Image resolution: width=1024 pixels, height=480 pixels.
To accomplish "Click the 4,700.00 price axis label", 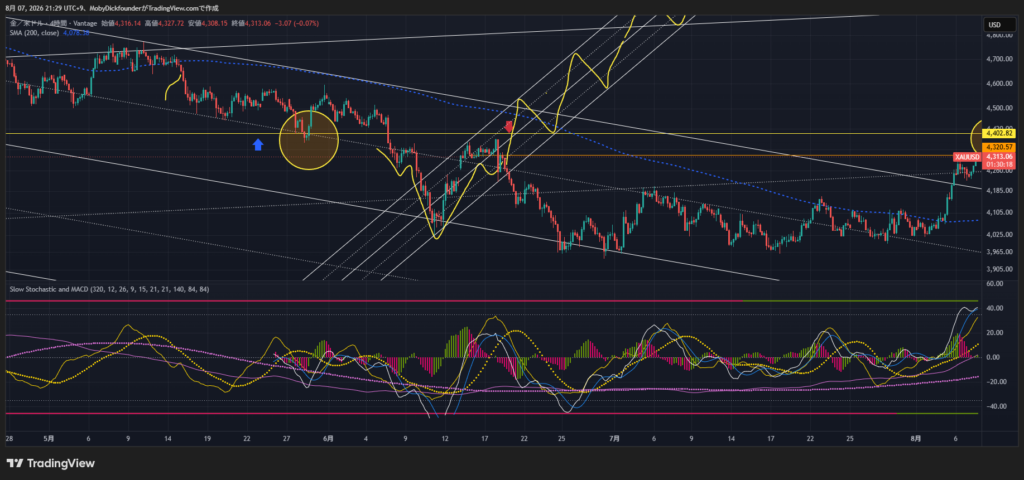I will (998, 59).
